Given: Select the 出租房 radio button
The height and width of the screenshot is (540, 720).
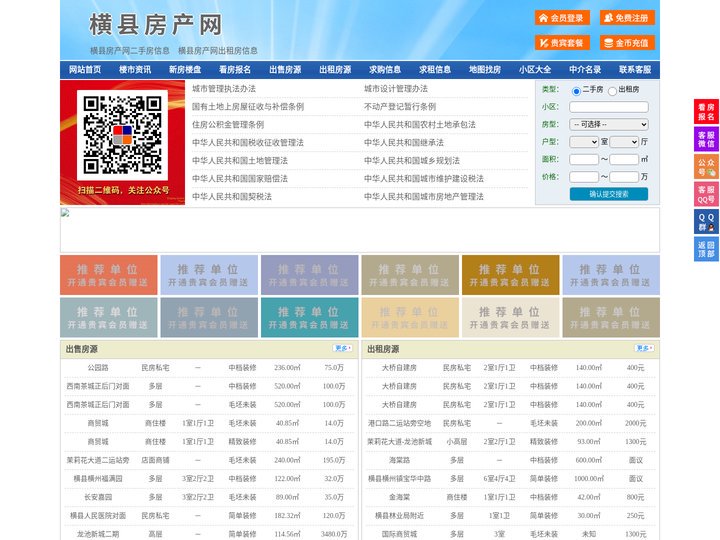Looking at the screenshot, I should [x=612, y=91].
